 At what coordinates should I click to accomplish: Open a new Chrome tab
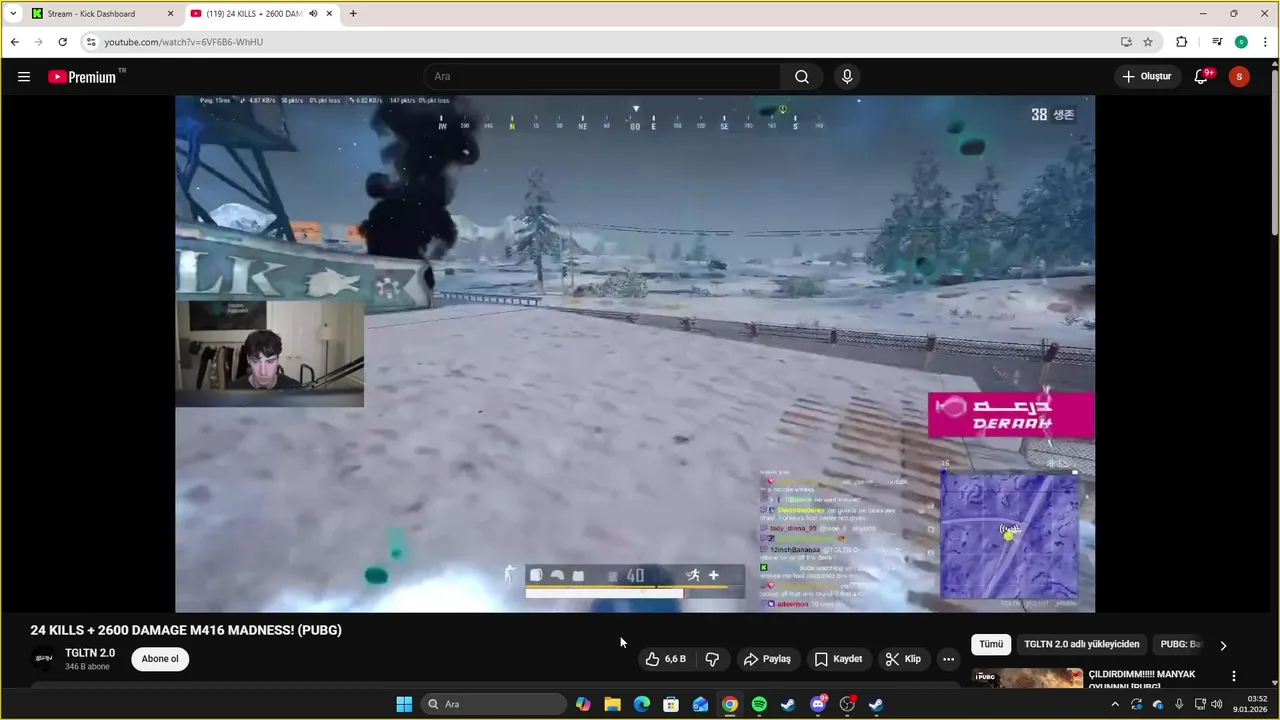[x=353, y=14]
